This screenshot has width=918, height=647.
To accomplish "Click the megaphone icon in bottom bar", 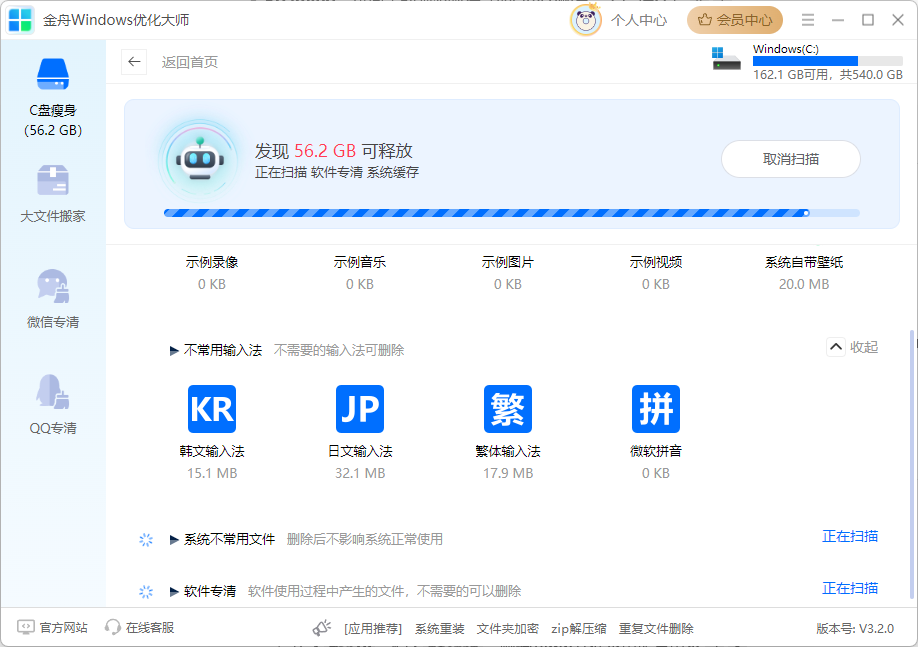I will [321, 628].
